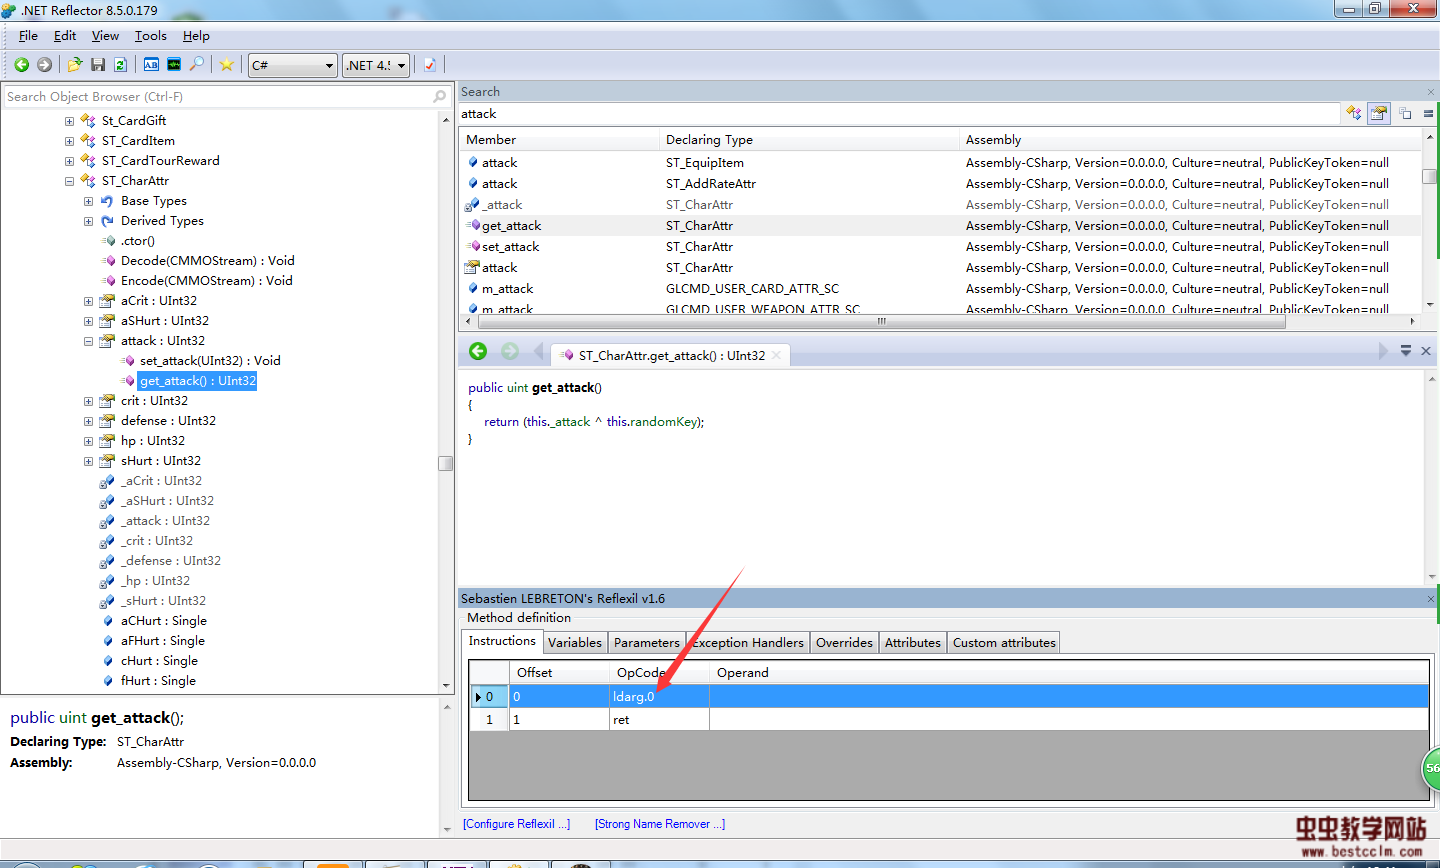Screen dimensions: 1440x868
Task: Close the ST_CharAttr.get_attack tab
Action: click(776, 355)
